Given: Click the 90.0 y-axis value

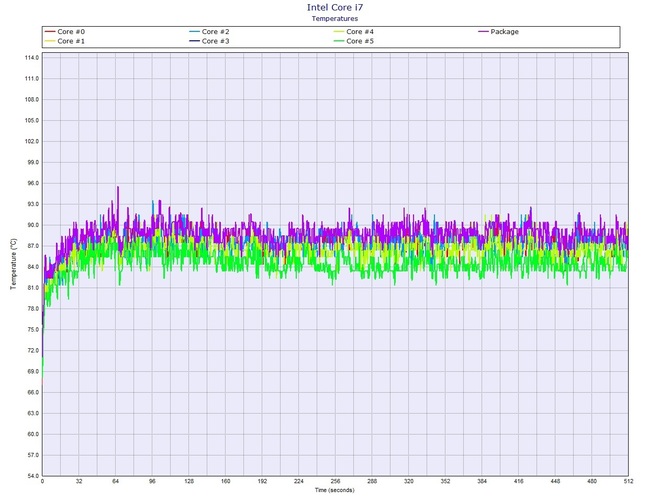Looking at the screenshot, I should 32,225.
